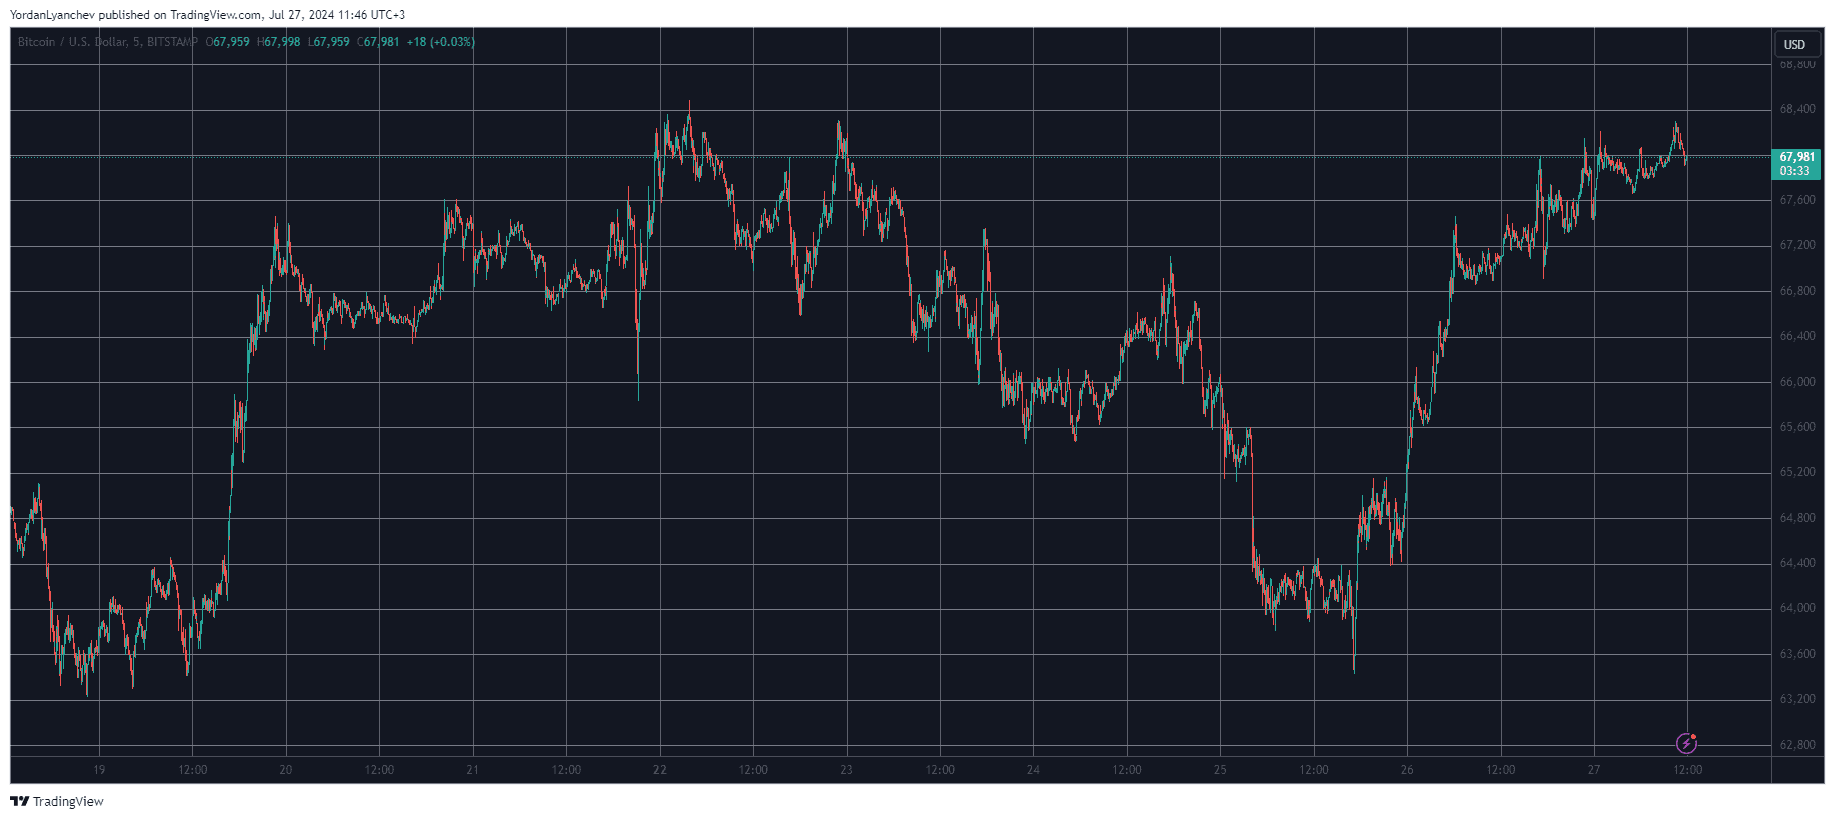This screenshot has width=1835, height=819.
Task: Click the purple lightning bolt icon
Action: pyautogui.click(x=1686, y=743)
